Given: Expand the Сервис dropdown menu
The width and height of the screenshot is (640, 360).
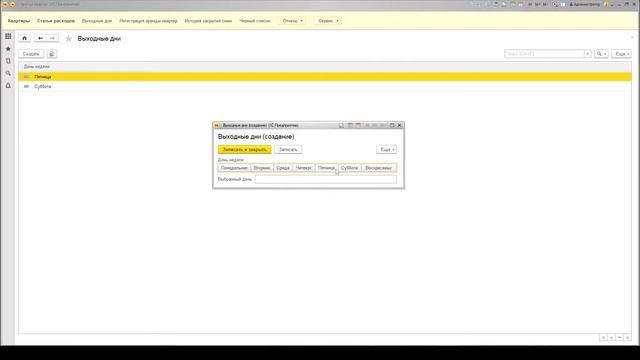Looking at the screenshot, I should pyautogui.click(x=328, y=21).
